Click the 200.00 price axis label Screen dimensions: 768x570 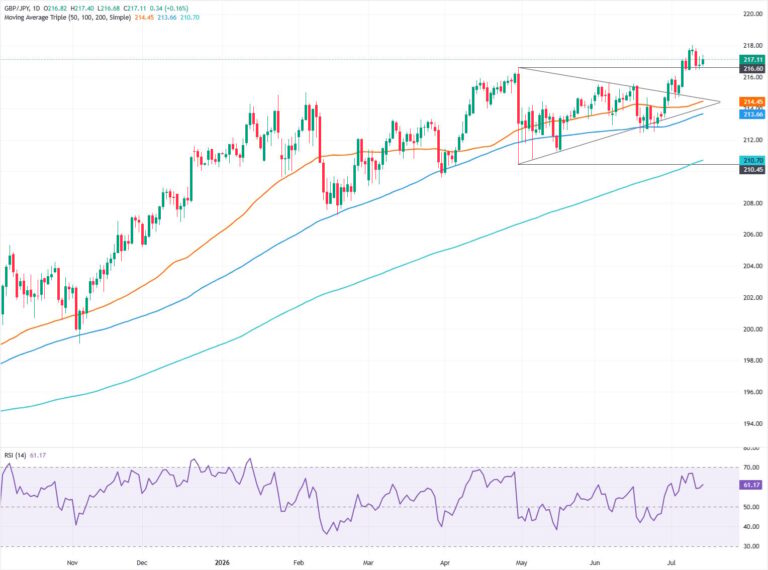click(x=753, y=329)
